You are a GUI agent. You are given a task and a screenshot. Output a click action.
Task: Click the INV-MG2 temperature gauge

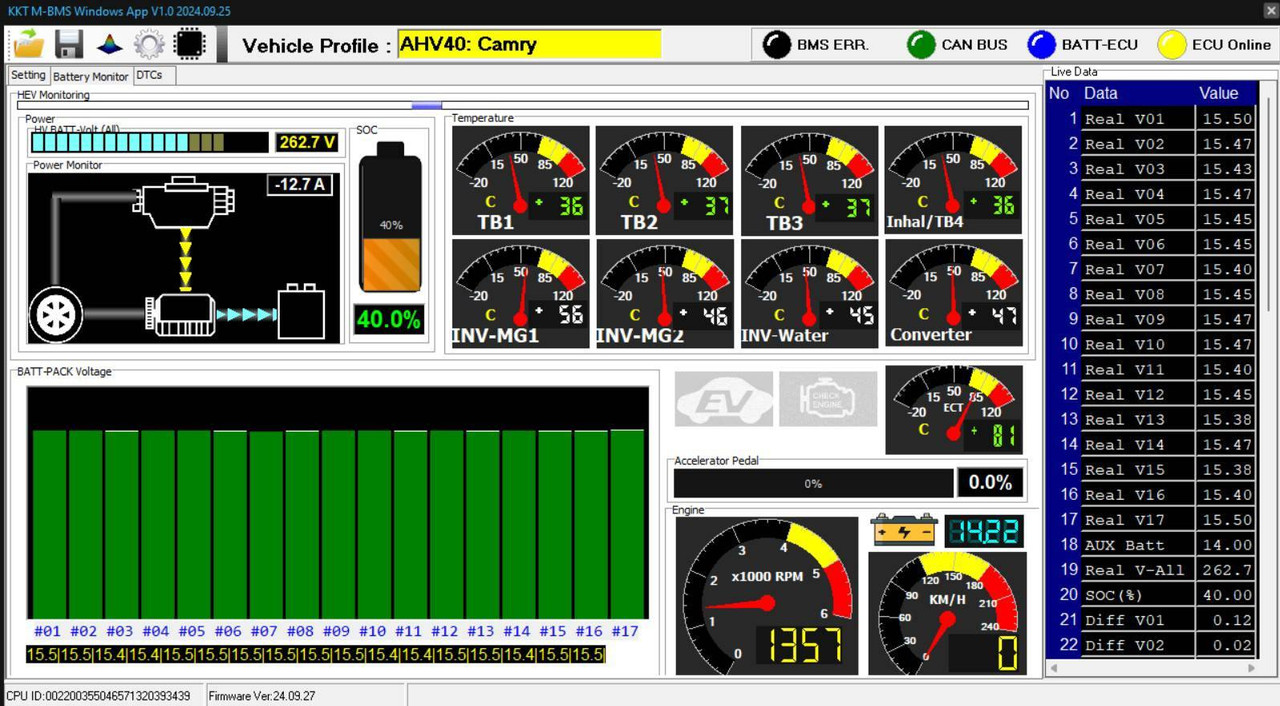(x=664, y=293)
